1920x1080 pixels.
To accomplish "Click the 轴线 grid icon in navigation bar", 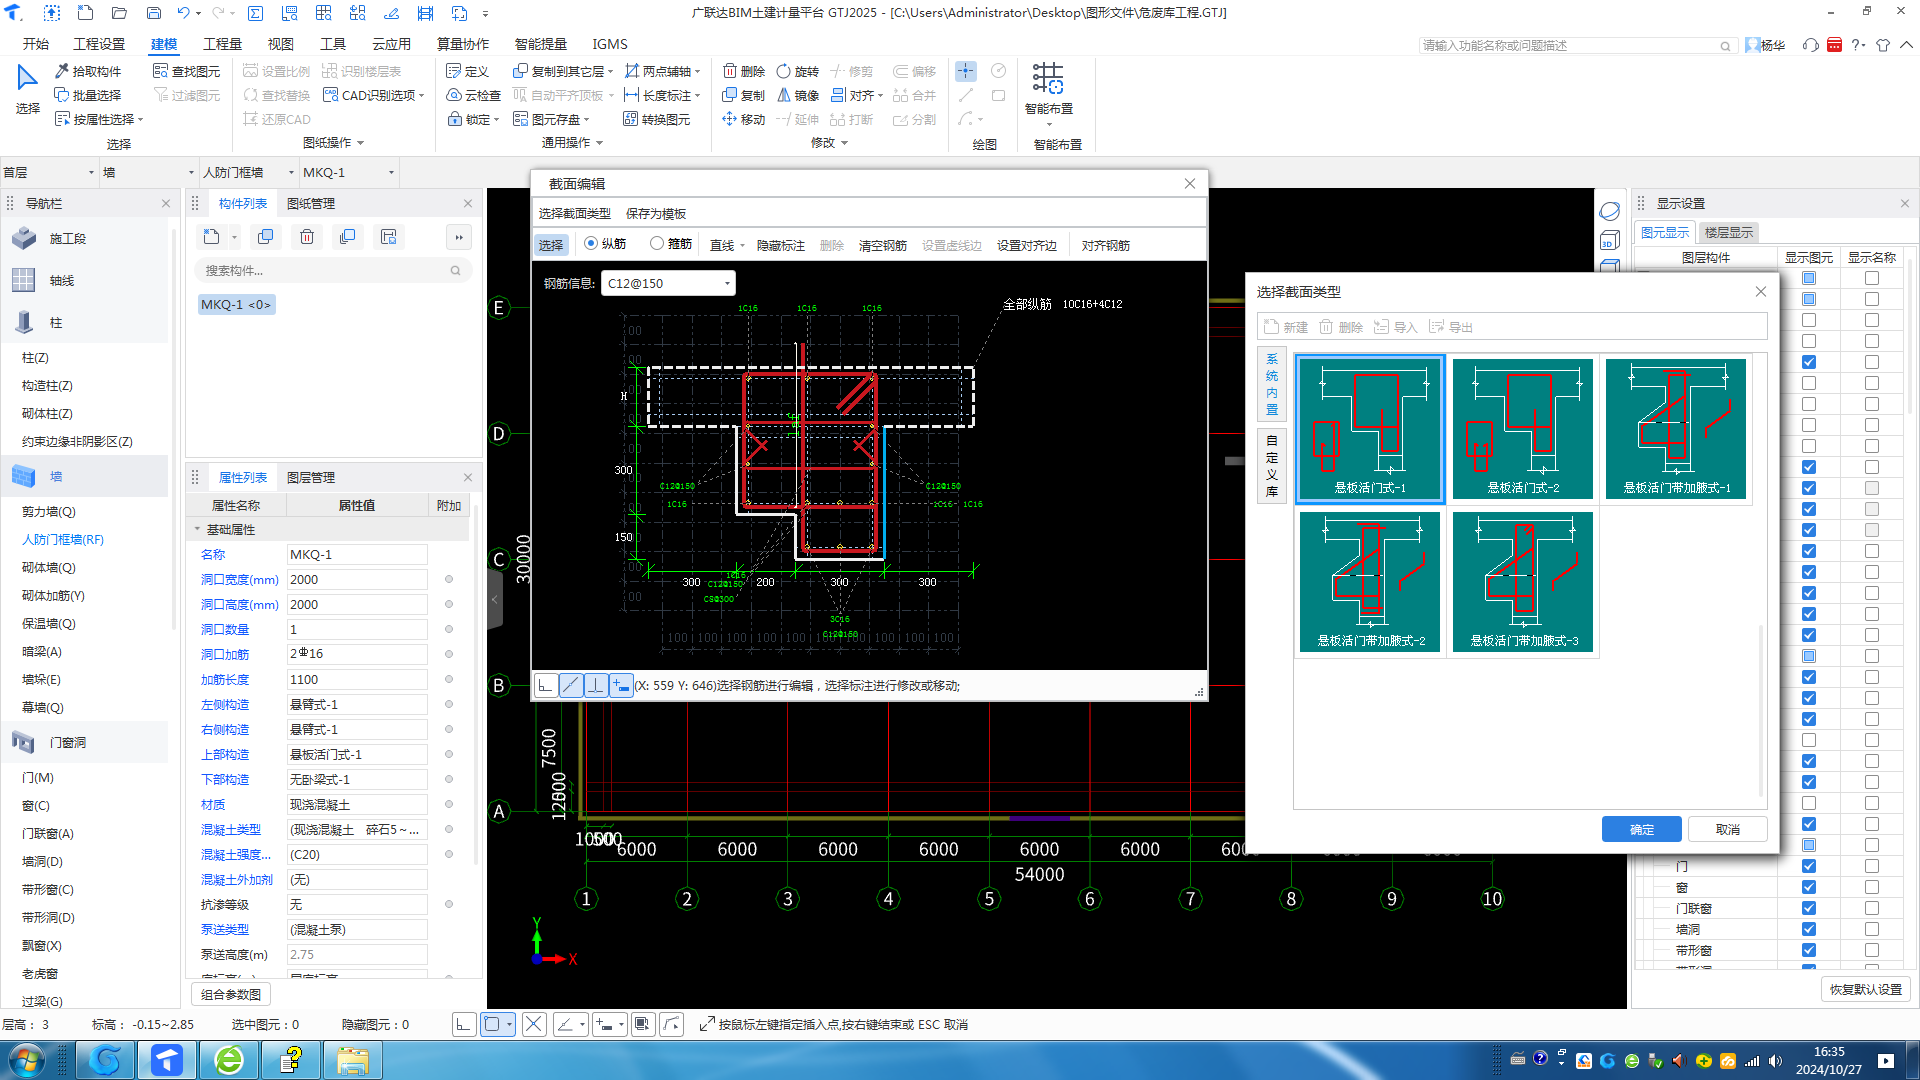I will click(x=24, y=281).
